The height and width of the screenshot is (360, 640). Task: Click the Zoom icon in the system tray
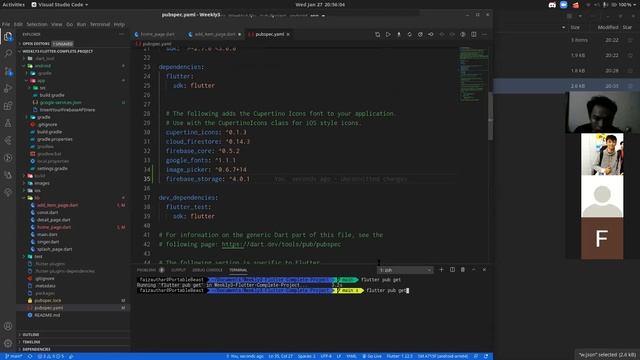[x=564, y=5]
